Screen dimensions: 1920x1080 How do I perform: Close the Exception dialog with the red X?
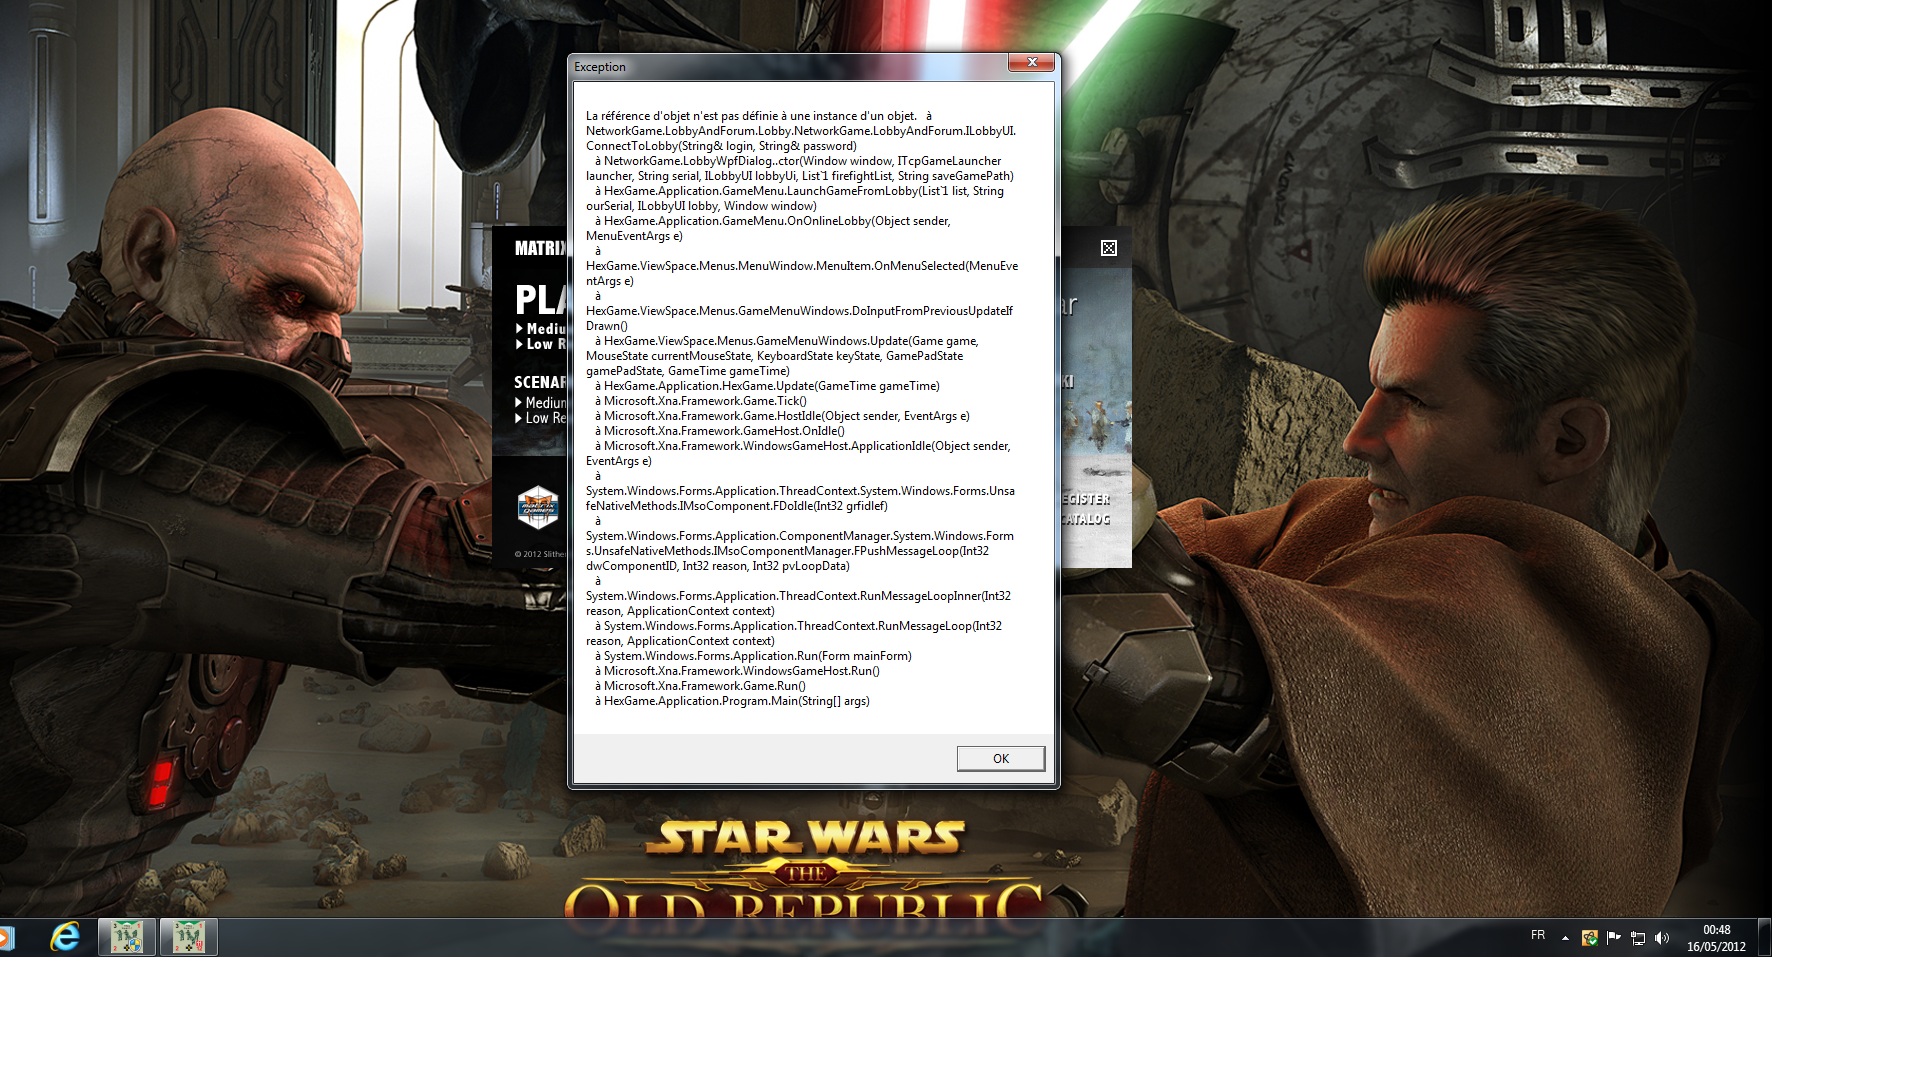(x=1031, y=63)
